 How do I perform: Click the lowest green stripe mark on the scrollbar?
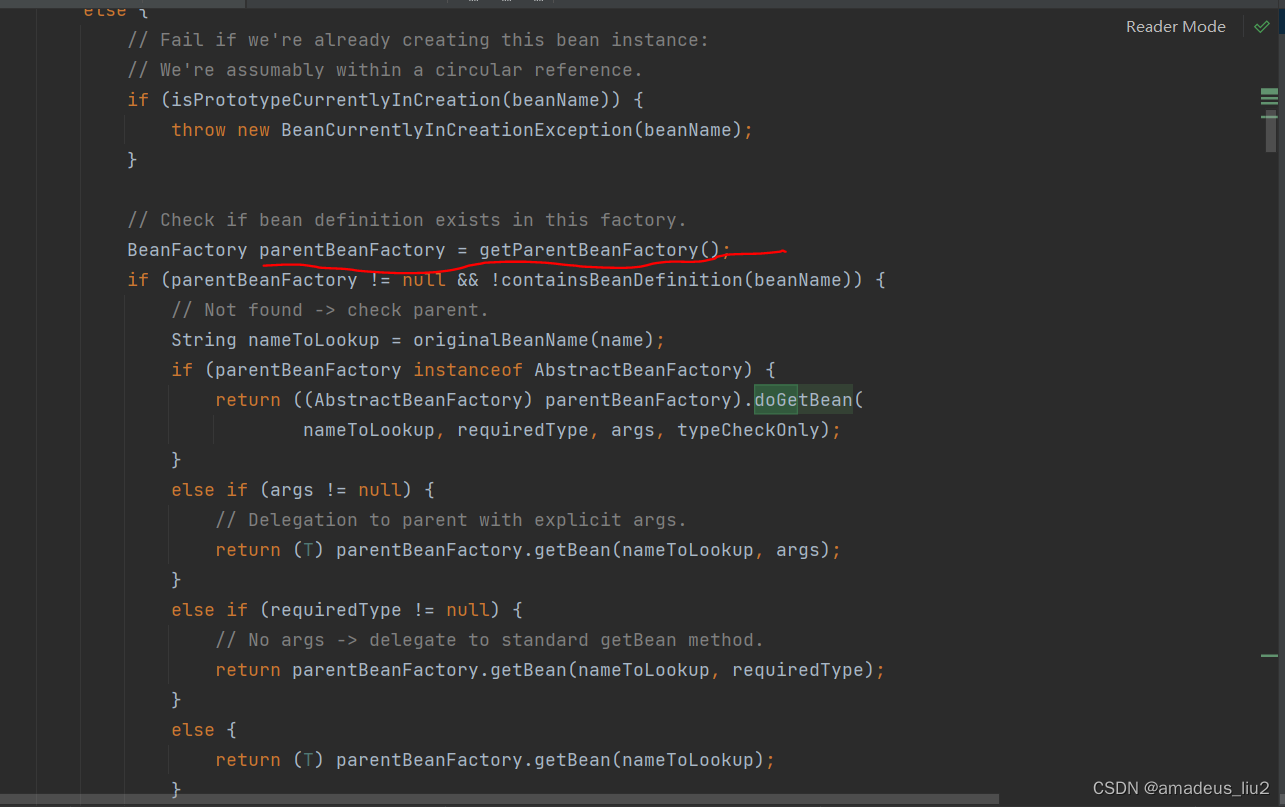[1270, 656]
